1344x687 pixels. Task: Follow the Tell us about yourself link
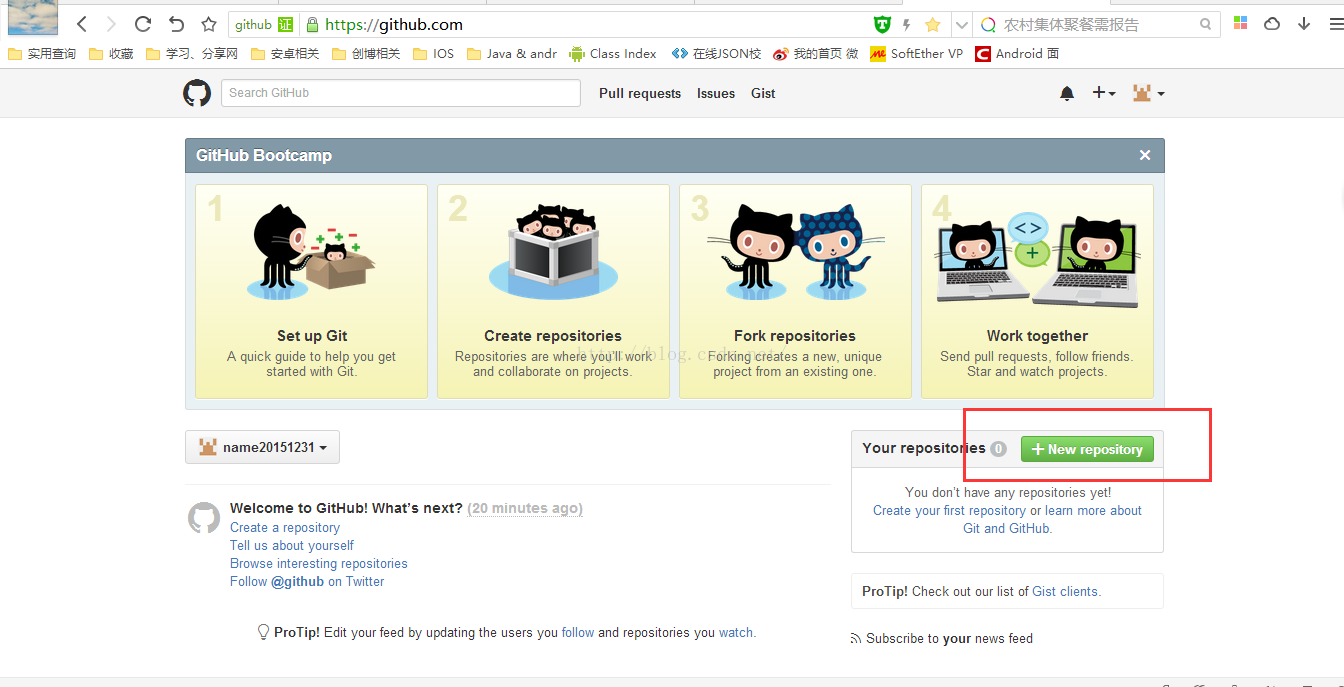292,545
